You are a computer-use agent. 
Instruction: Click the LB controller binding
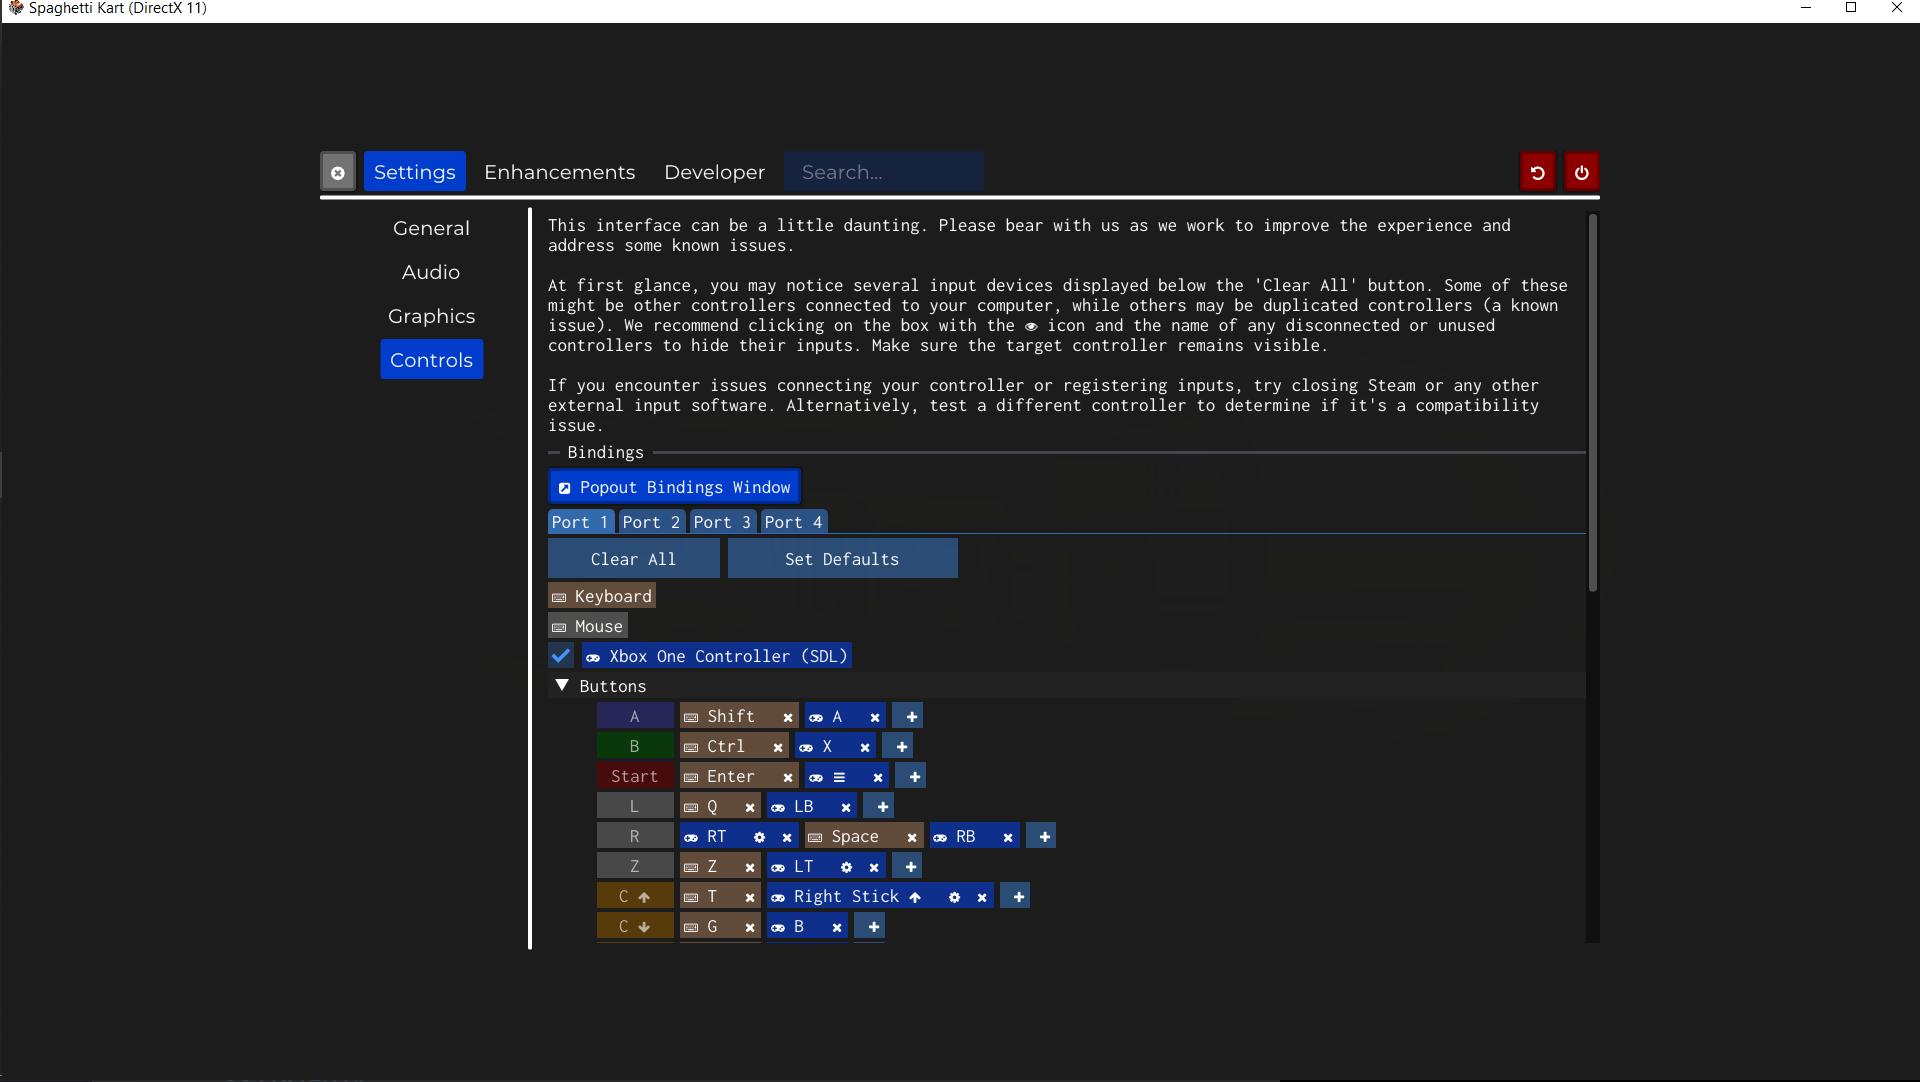(x=802, y=807)
